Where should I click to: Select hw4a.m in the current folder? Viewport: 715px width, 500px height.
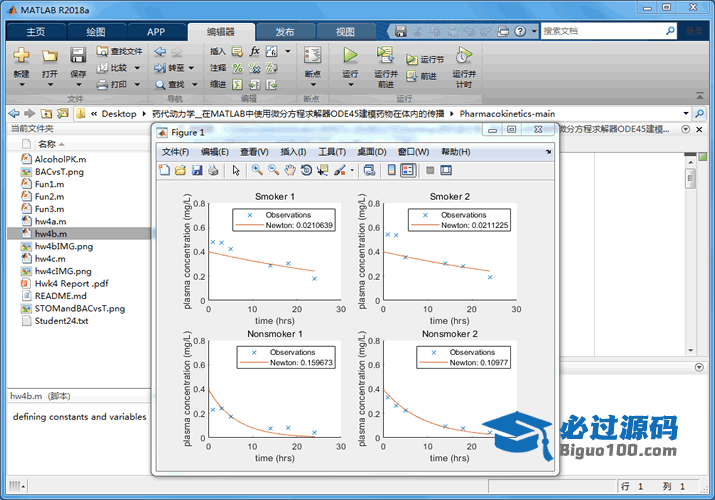pyautogui.click(x=51, y=222)
